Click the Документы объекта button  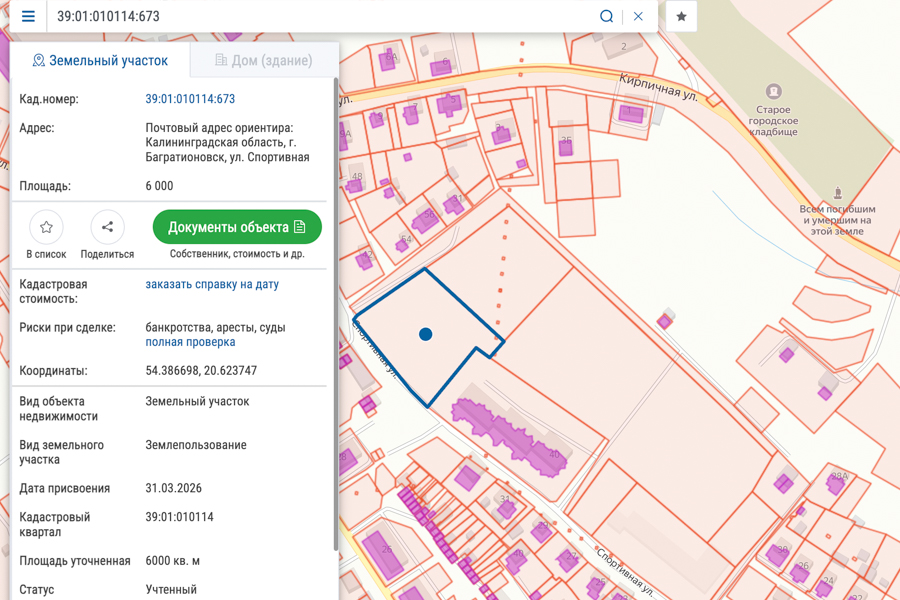pos(237,227)
